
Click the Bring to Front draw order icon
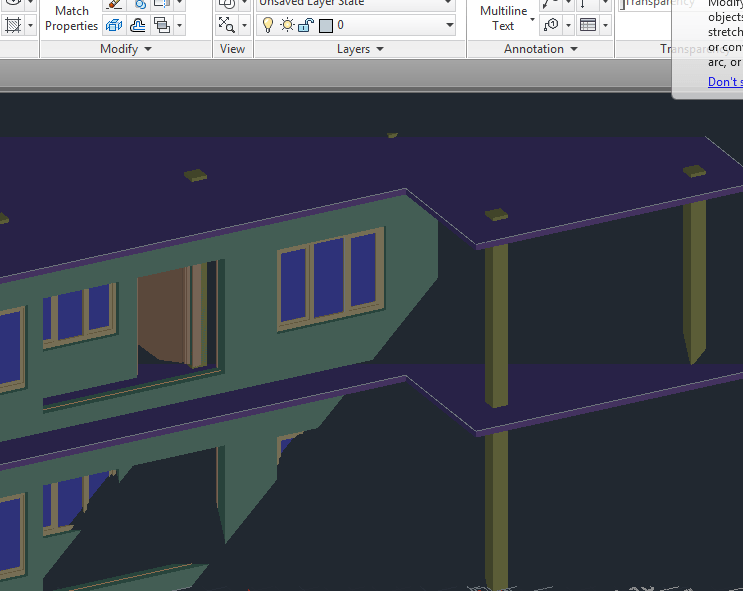tap(162, 25)
